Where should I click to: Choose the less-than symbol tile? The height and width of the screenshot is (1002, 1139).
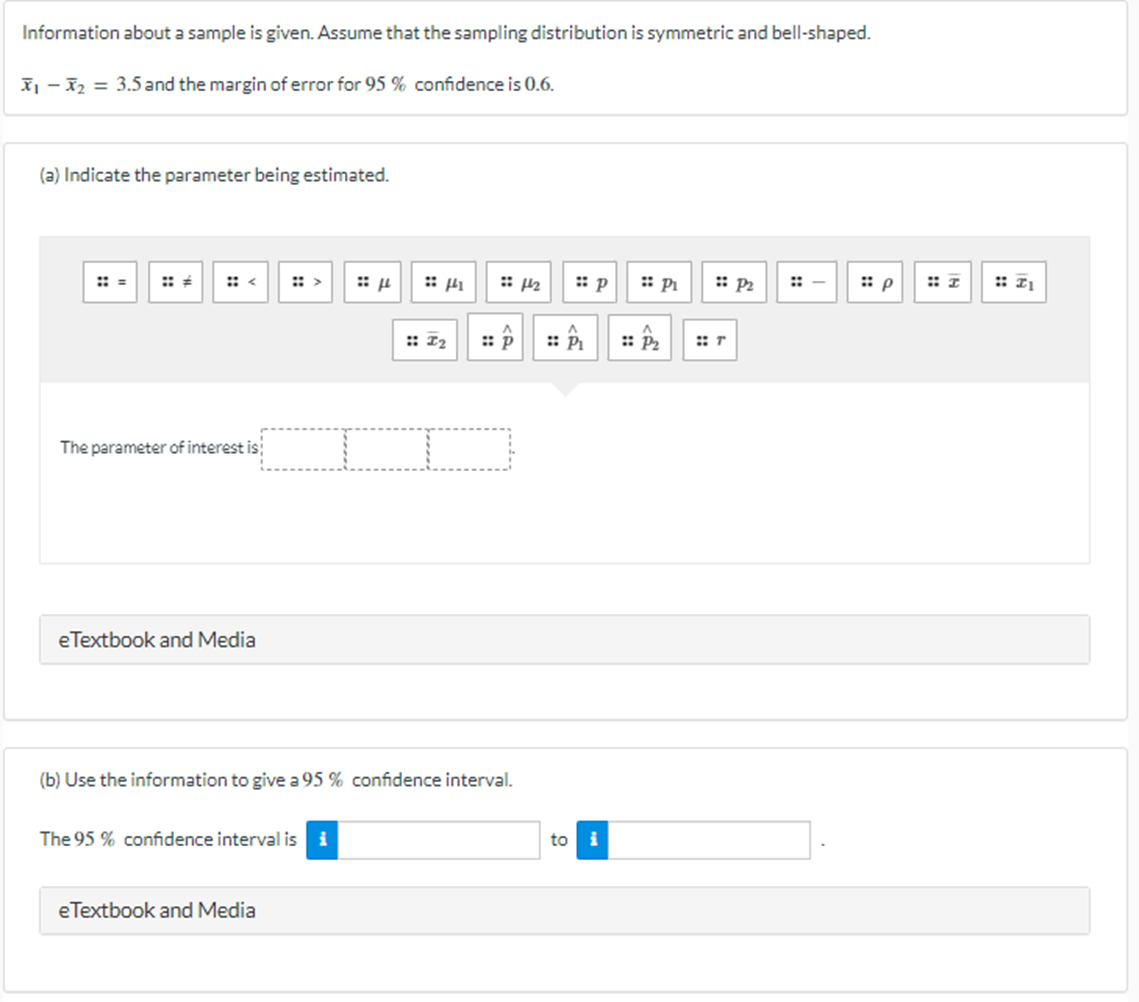coord(240,282)
